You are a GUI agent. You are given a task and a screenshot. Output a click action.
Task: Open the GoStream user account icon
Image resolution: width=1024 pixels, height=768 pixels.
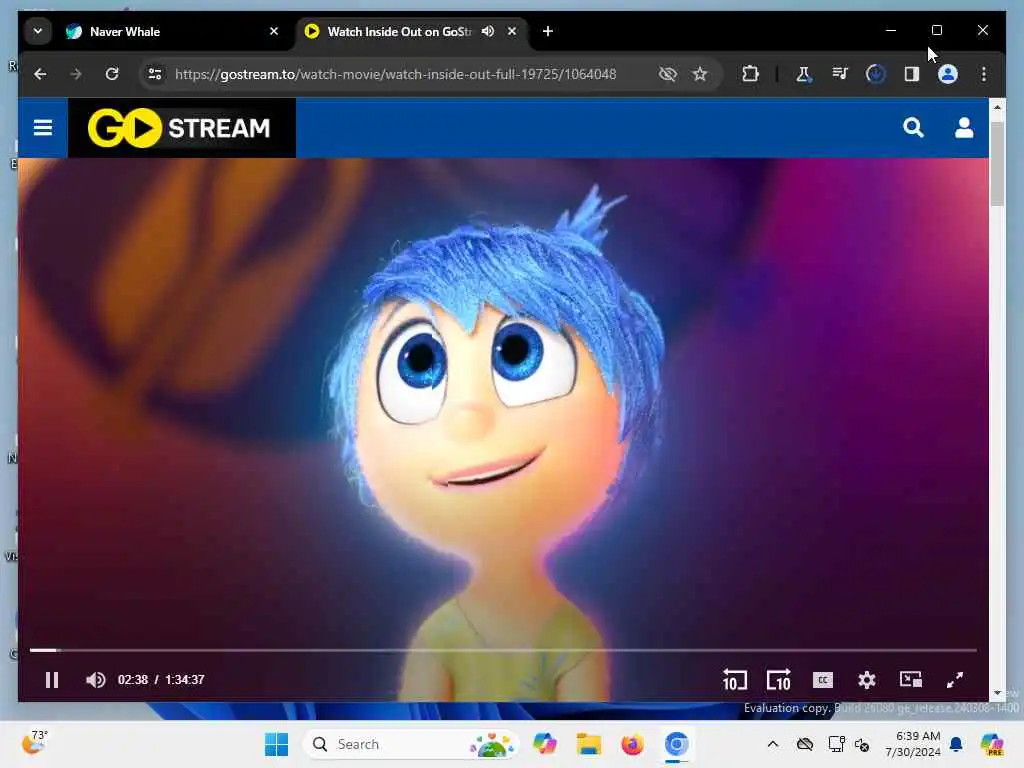(964, 127)
